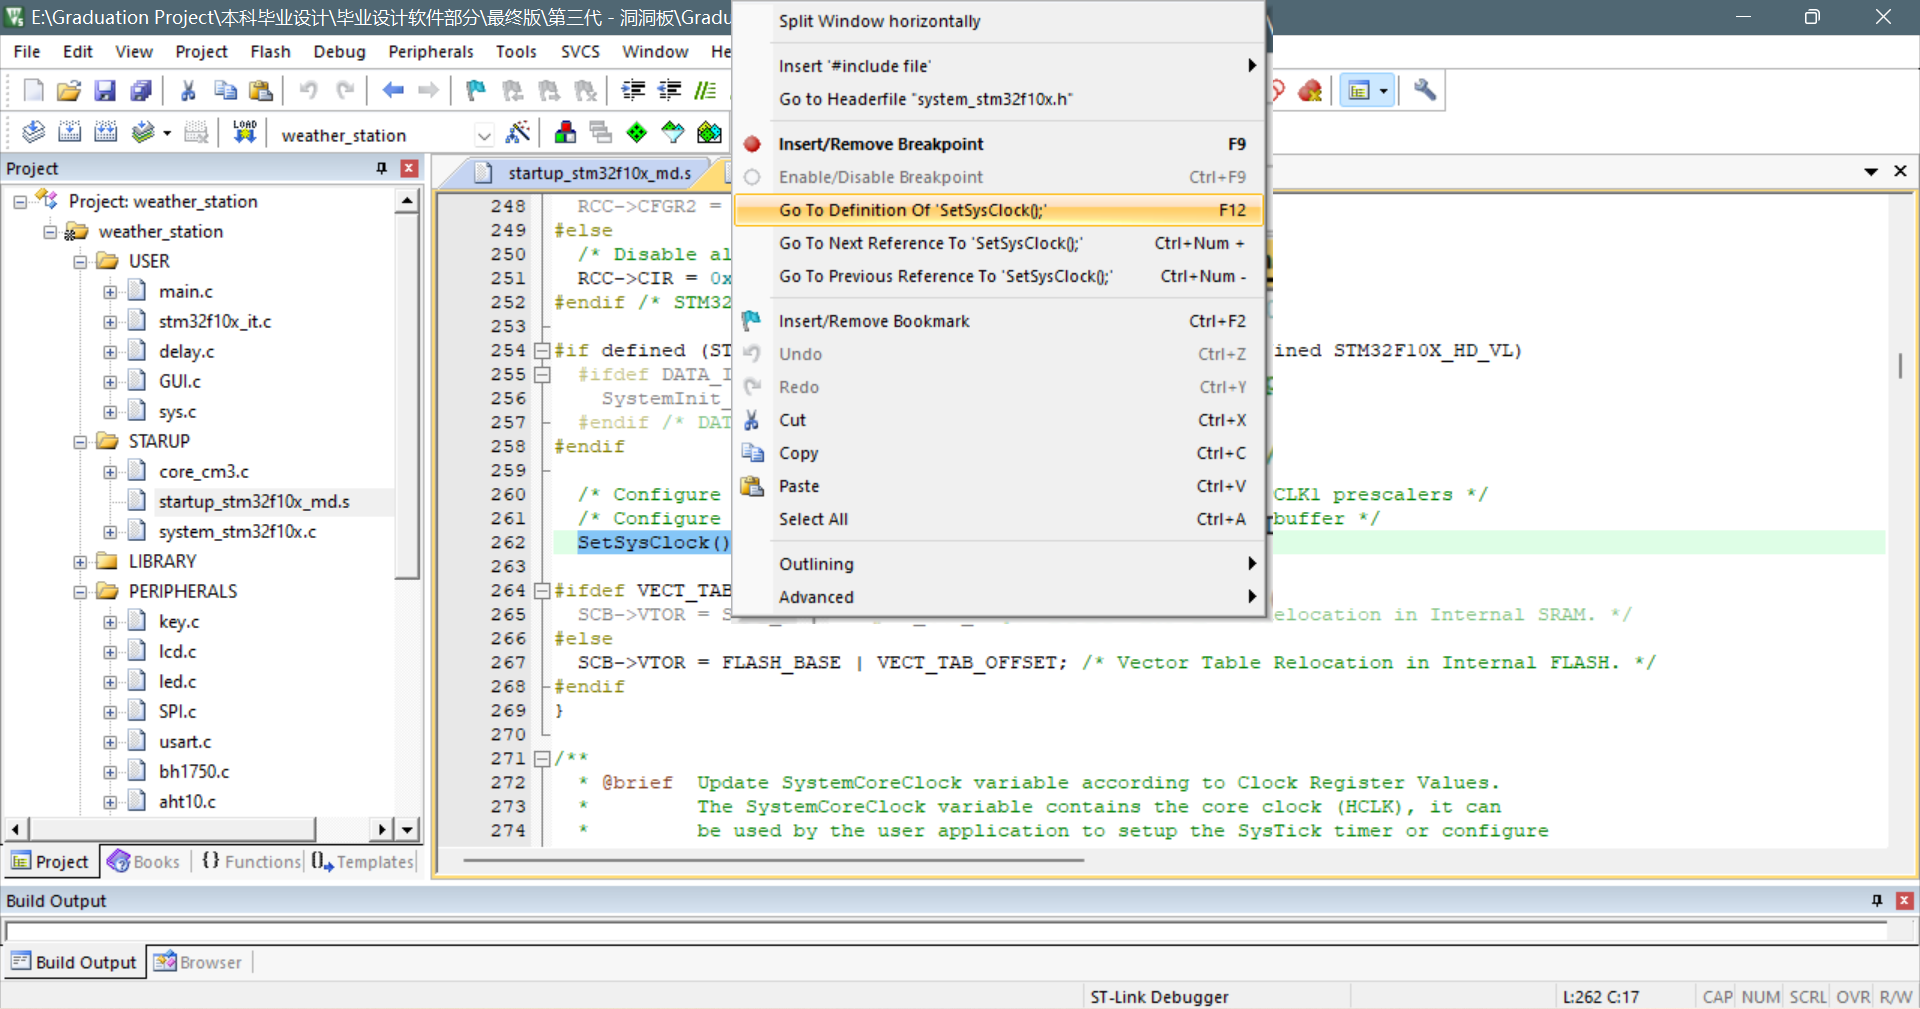Screen dimensions: 1920x1009
Task: Pin the Project panel open
Action: pos(380,168)
